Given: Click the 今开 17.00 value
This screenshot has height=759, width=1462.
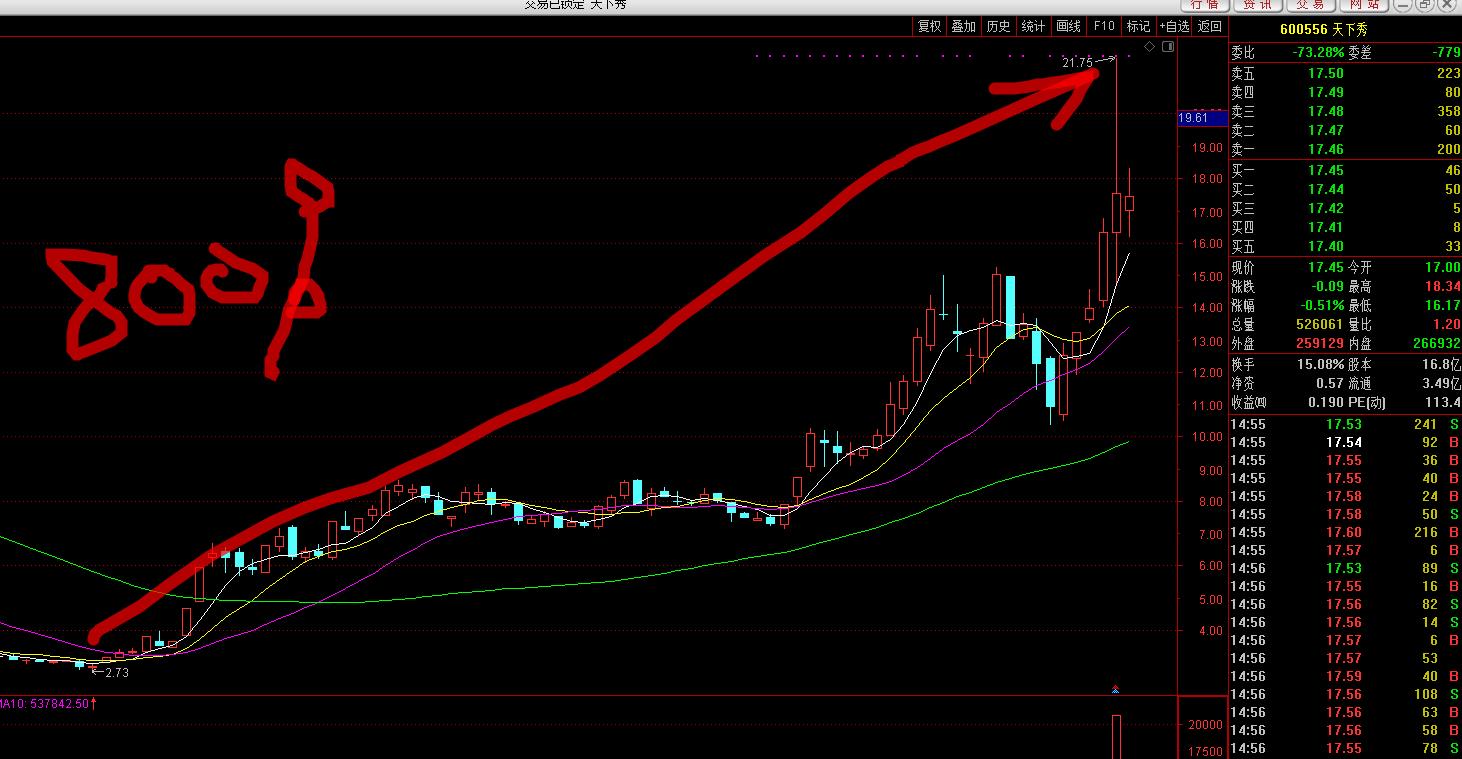Looking at the screenshot, I should coord(1443,268).
